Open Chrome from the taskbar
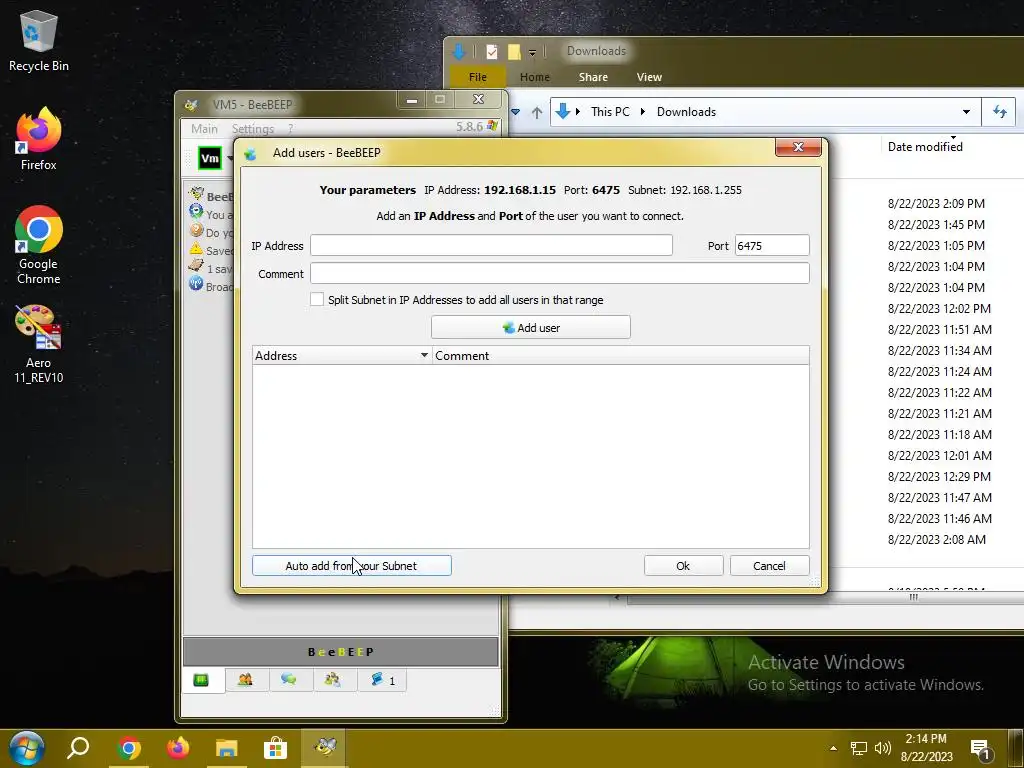The width and height of the screenshot is (1024, 768). click(x=129, y=748)
